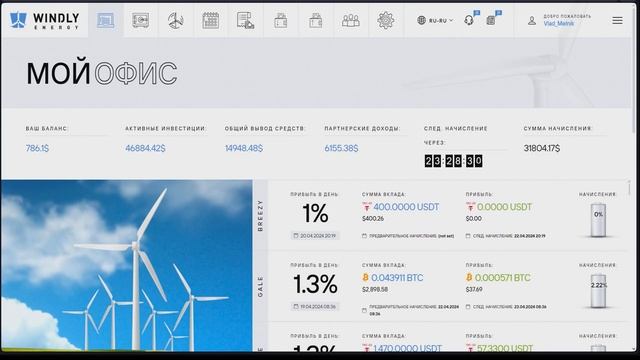640x360 pixels.
Task: Open the partners group icon in the navigation
Action: pyautogui.click(x=351, y=20)
